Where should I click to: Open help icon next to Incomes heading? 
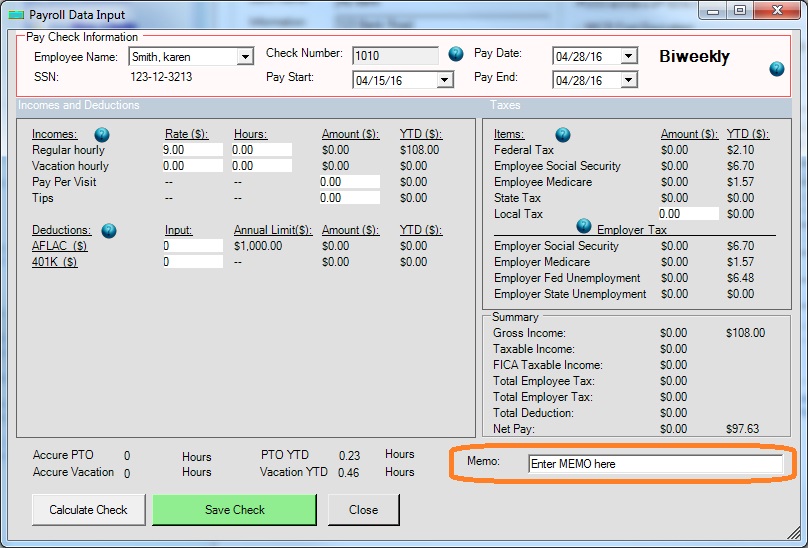tap(102, 134)
